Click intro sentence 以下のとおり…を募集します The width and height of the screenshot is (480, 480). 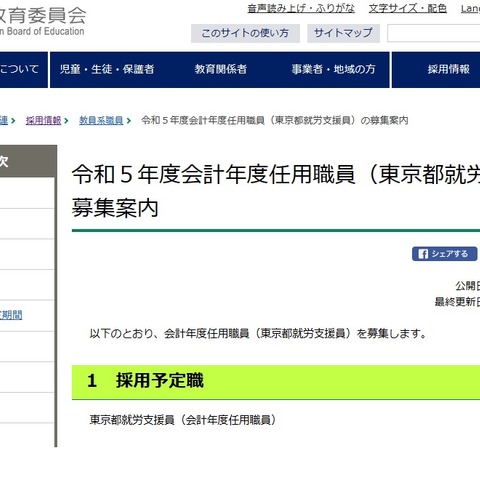pyautogui.click(x=258, y=333)
